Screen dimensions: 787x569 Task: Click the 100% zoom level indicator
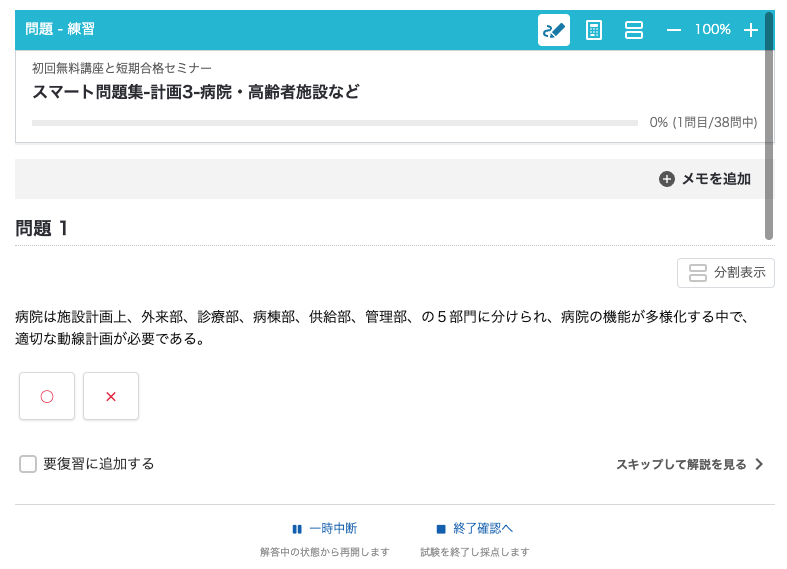[x=712, y=30]
